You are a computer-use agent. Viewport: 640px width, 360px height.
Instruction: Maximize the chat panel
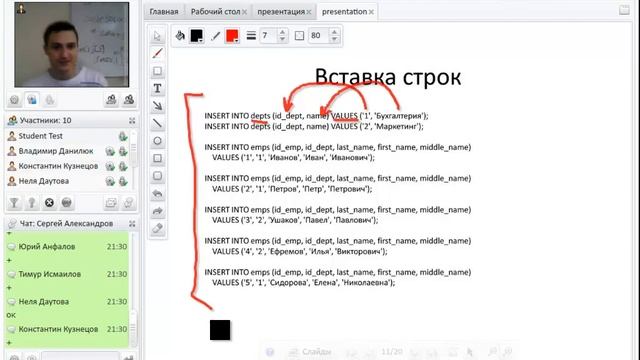pos(132,224)
